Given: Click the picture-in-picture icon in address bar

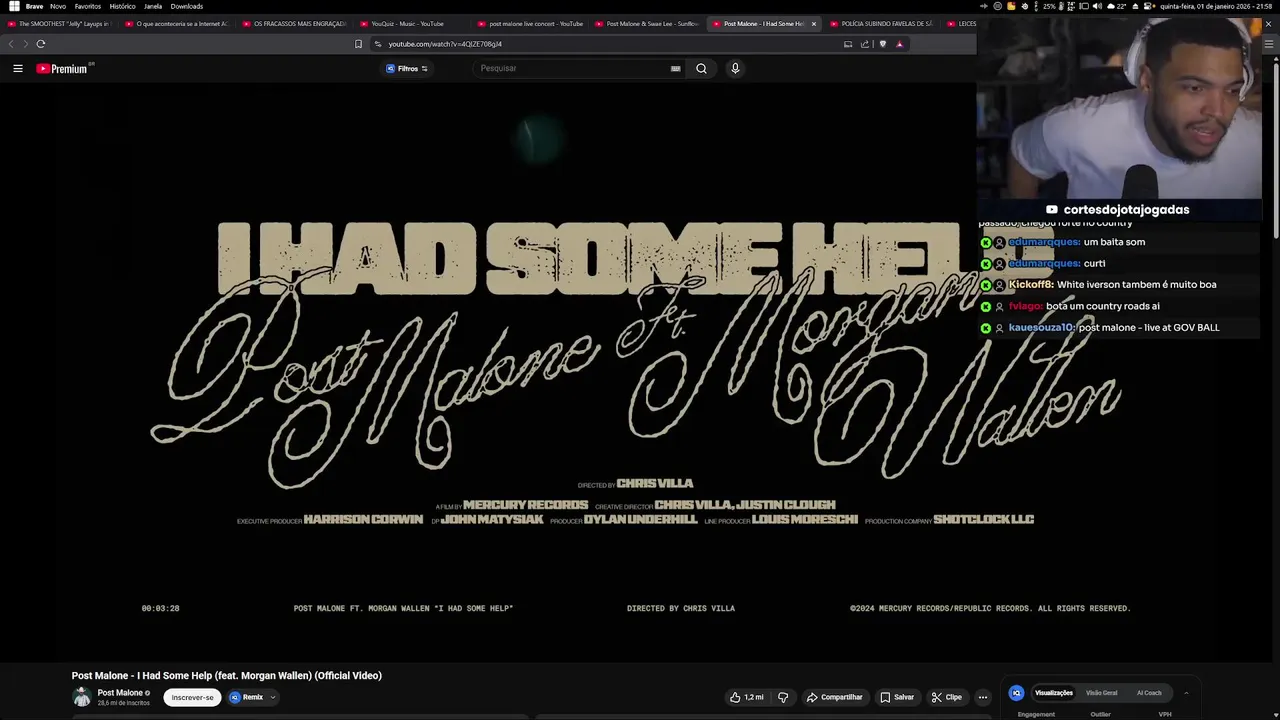Looking at the screenshot, I should 848,43.
